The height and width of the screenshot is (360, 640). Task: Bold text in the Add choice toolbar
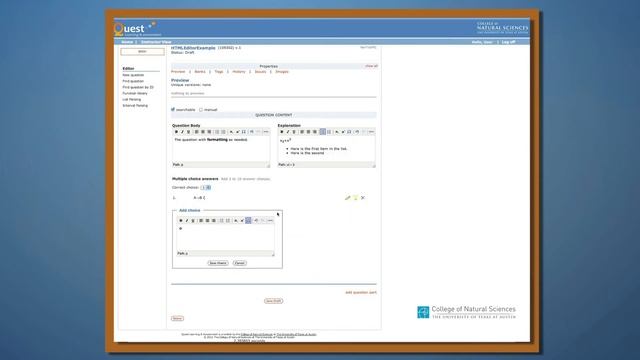(x=181, y=220)
